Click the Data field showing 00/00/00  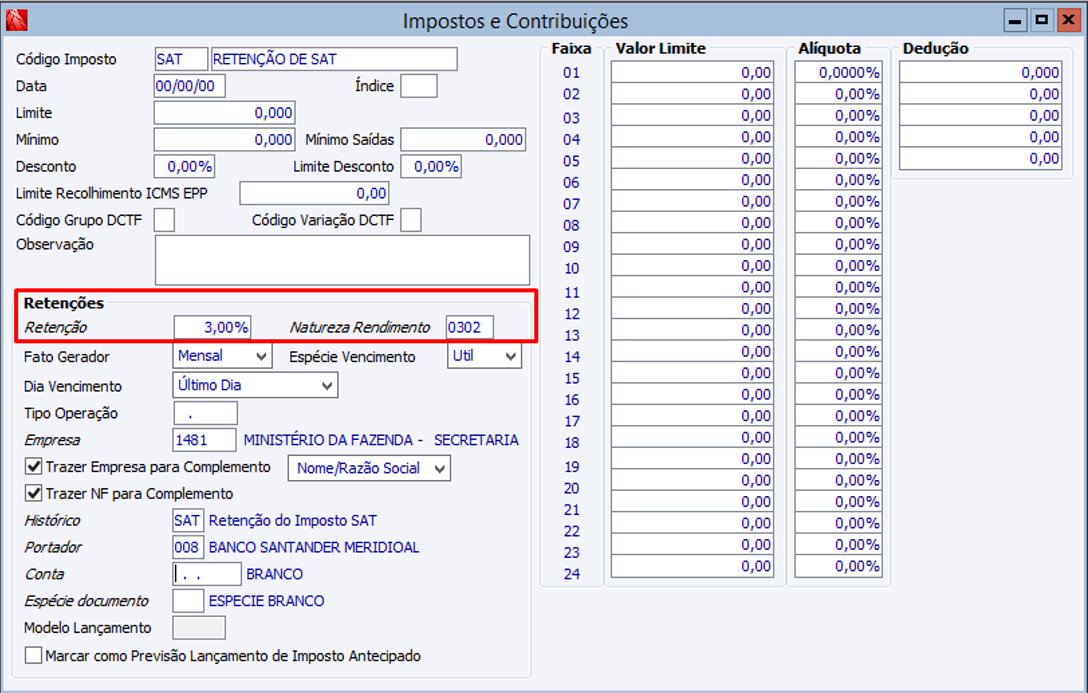coord(189,86)
